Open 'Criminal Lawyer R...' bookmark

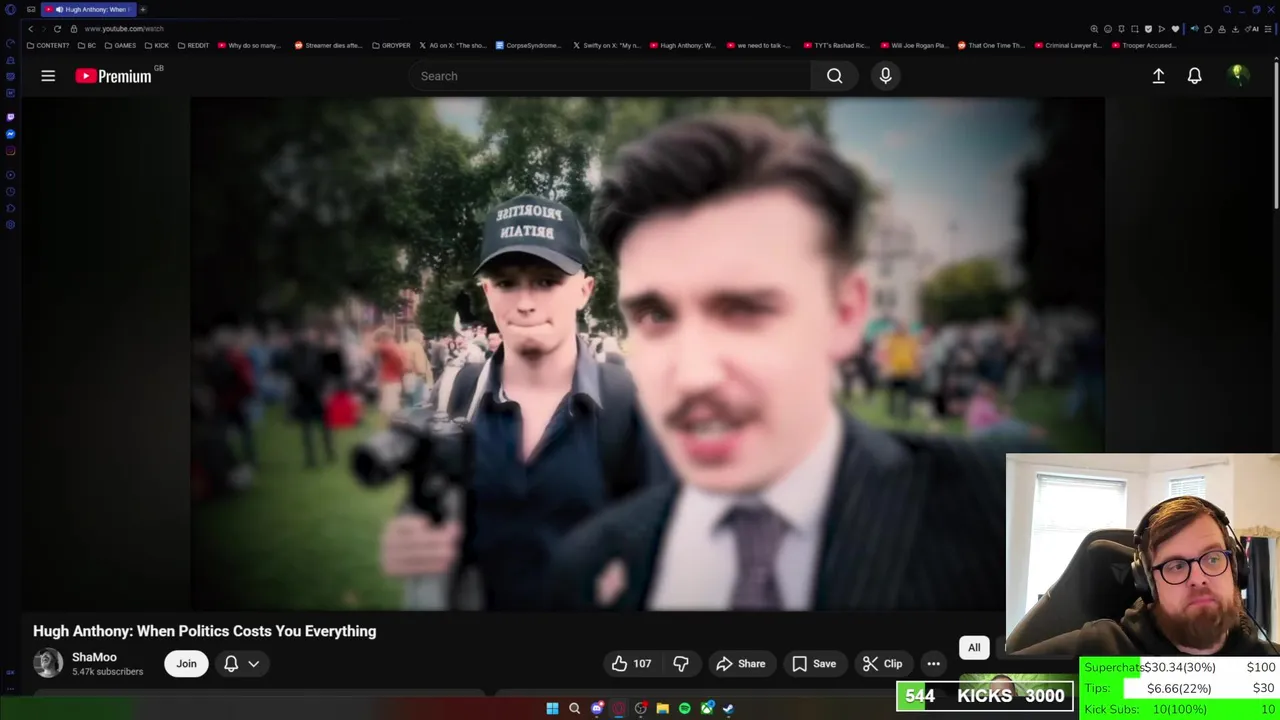click(x=1068, y=45)
